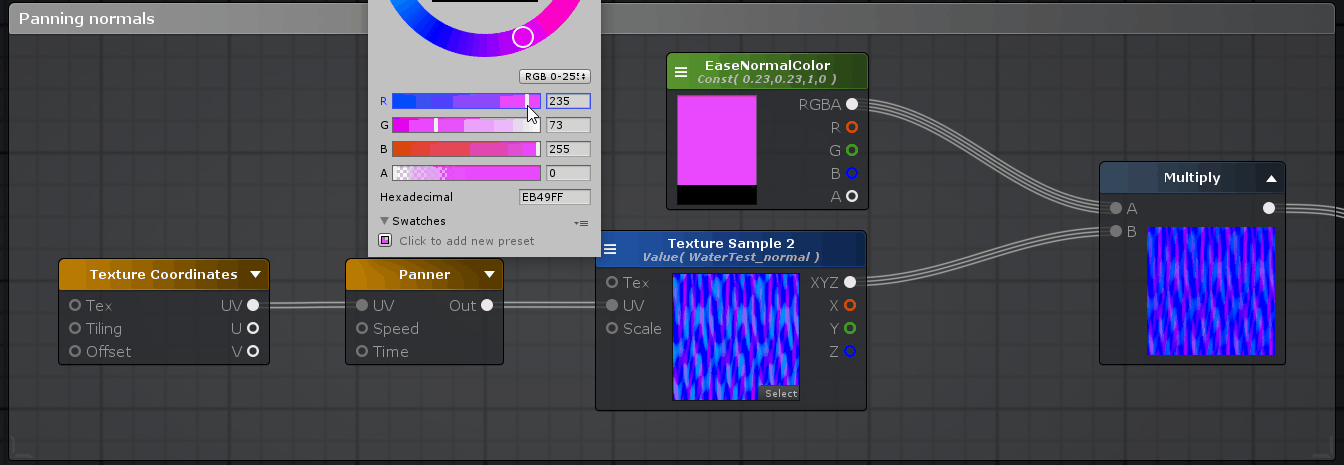Screen dimensions: 1344x465
Task: Click the Multiply node preview image
Action: (x=1211, y=291)
